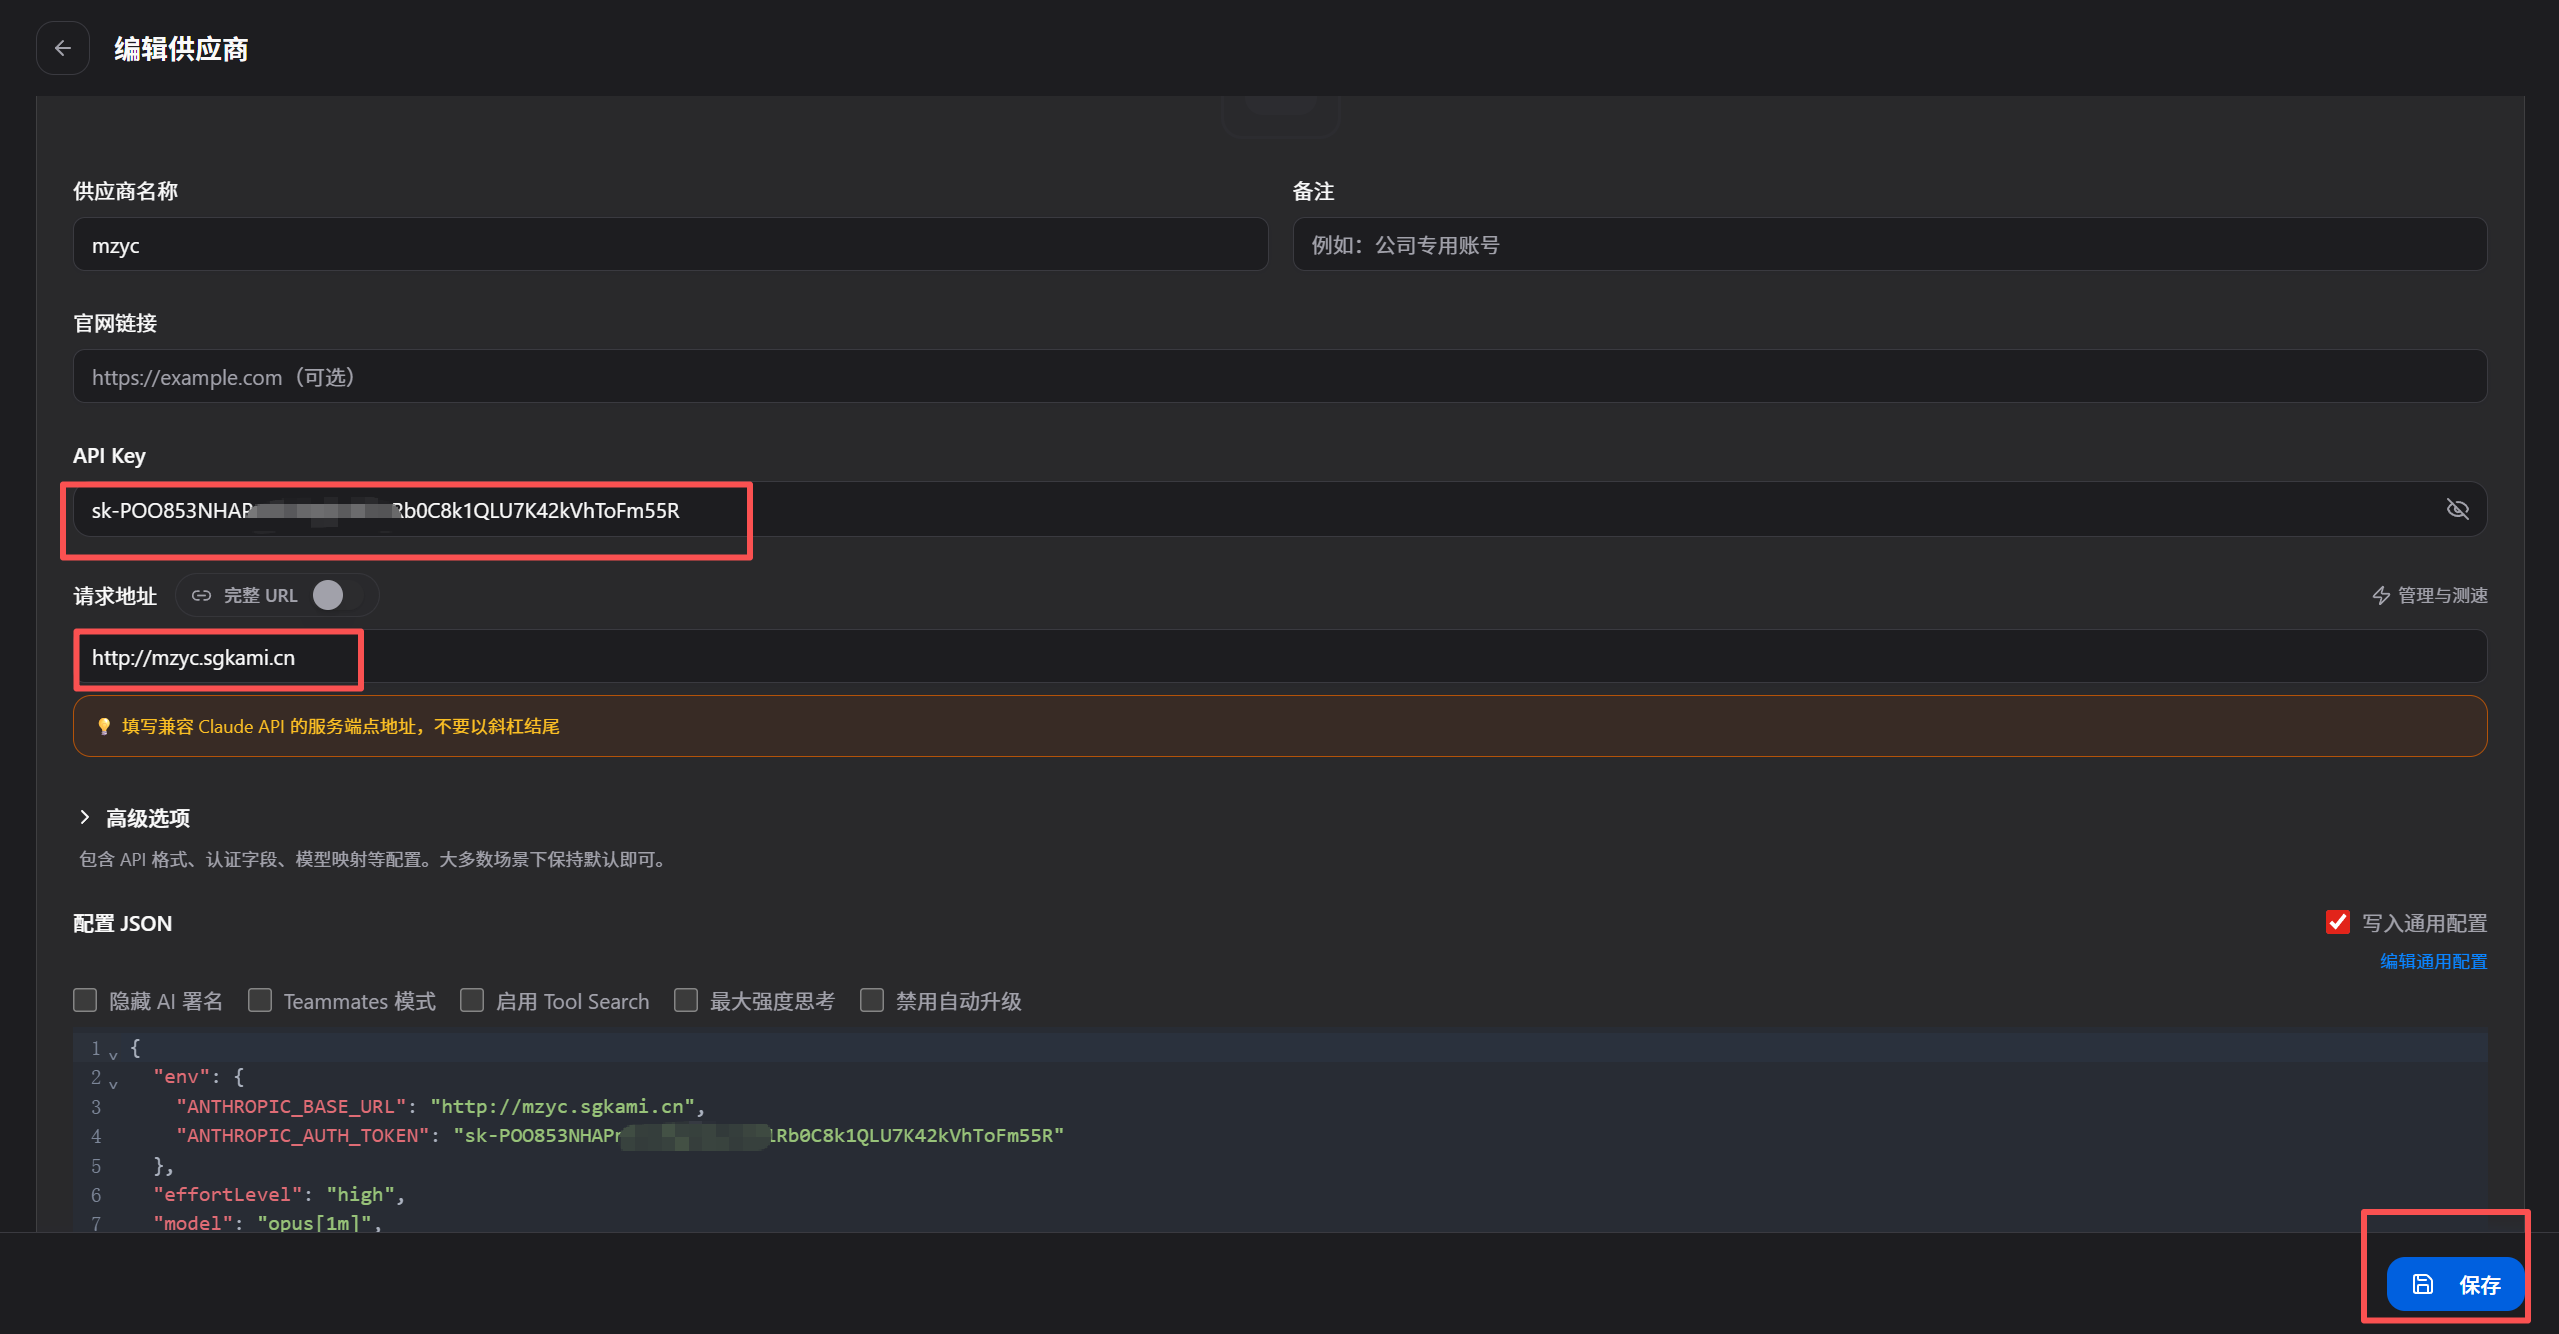
Task: Click the lightning icon beside 管理与测速
Action: (2381, 596)
